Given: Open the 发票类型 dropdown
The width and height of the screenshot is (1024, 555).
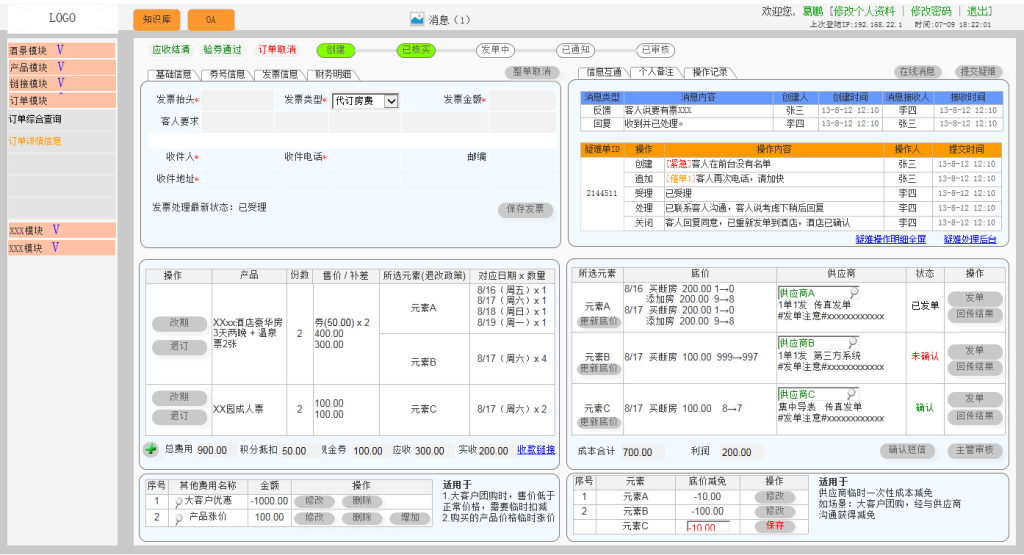Looking at the screenshot, I should click(391, 100).
